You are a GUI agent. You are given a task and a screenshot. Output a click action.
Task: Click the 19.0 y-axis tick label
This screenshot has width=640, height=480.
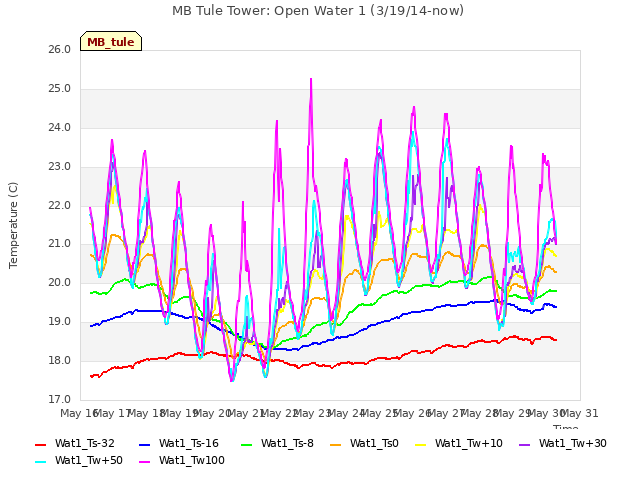pos(60,322)
